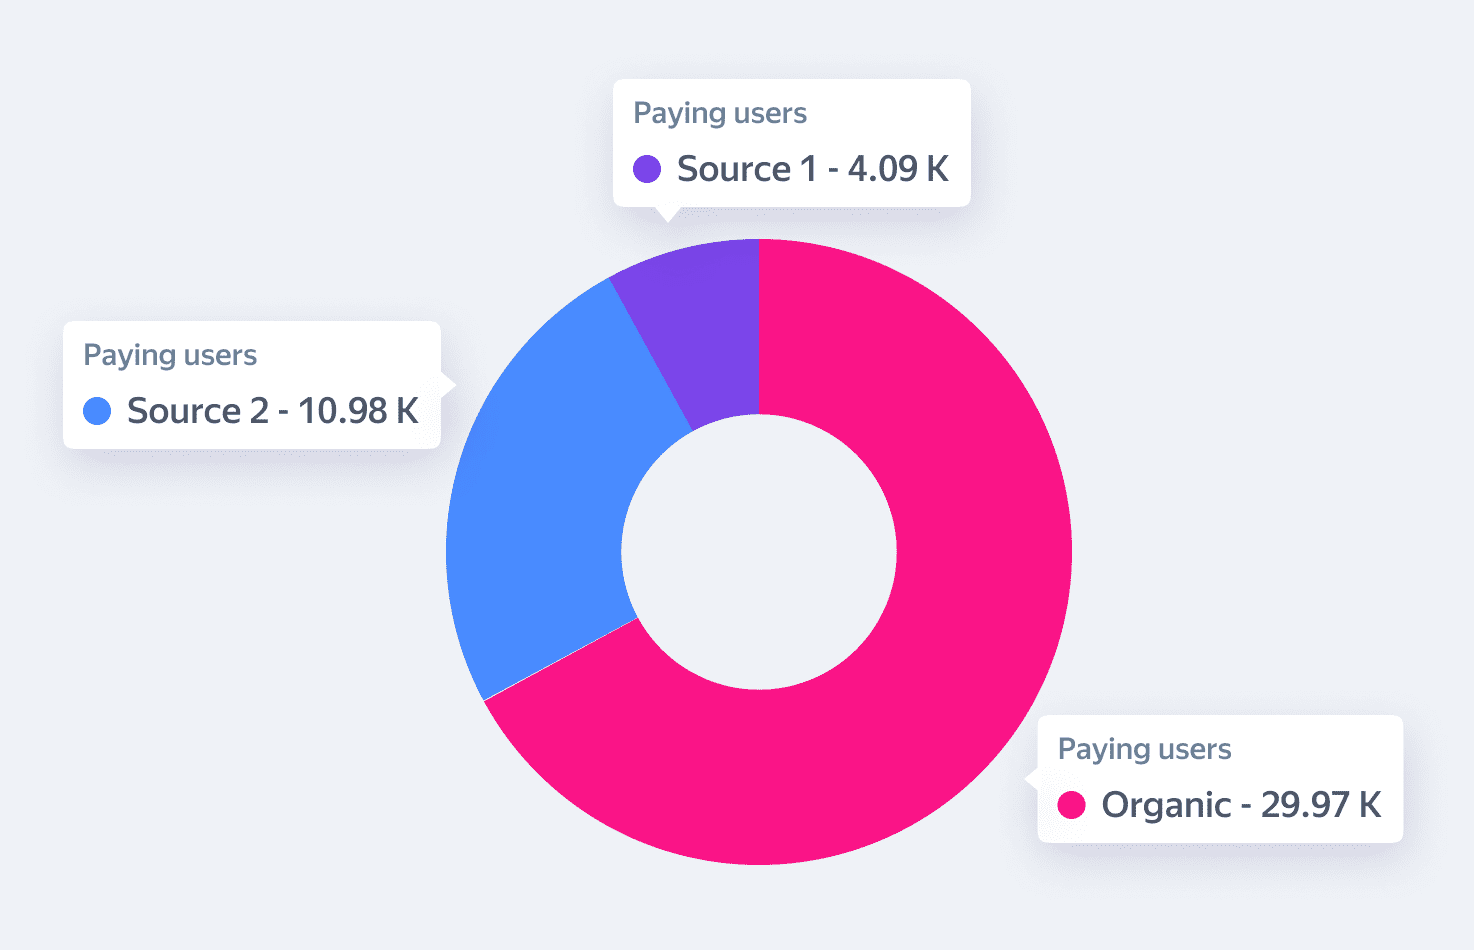Click the pointer arrow on Organic tooltip
This screenshot has height=950, width=1474.
coord(1031,778)
